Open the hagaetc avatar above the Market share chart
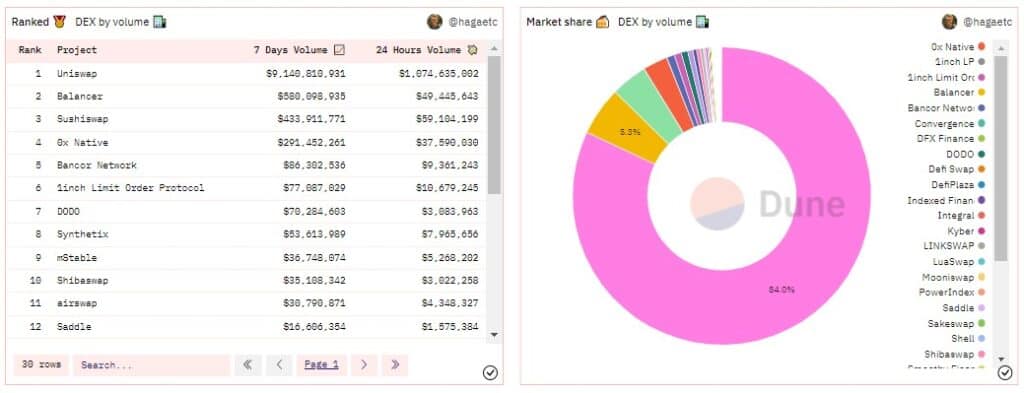 949,22
